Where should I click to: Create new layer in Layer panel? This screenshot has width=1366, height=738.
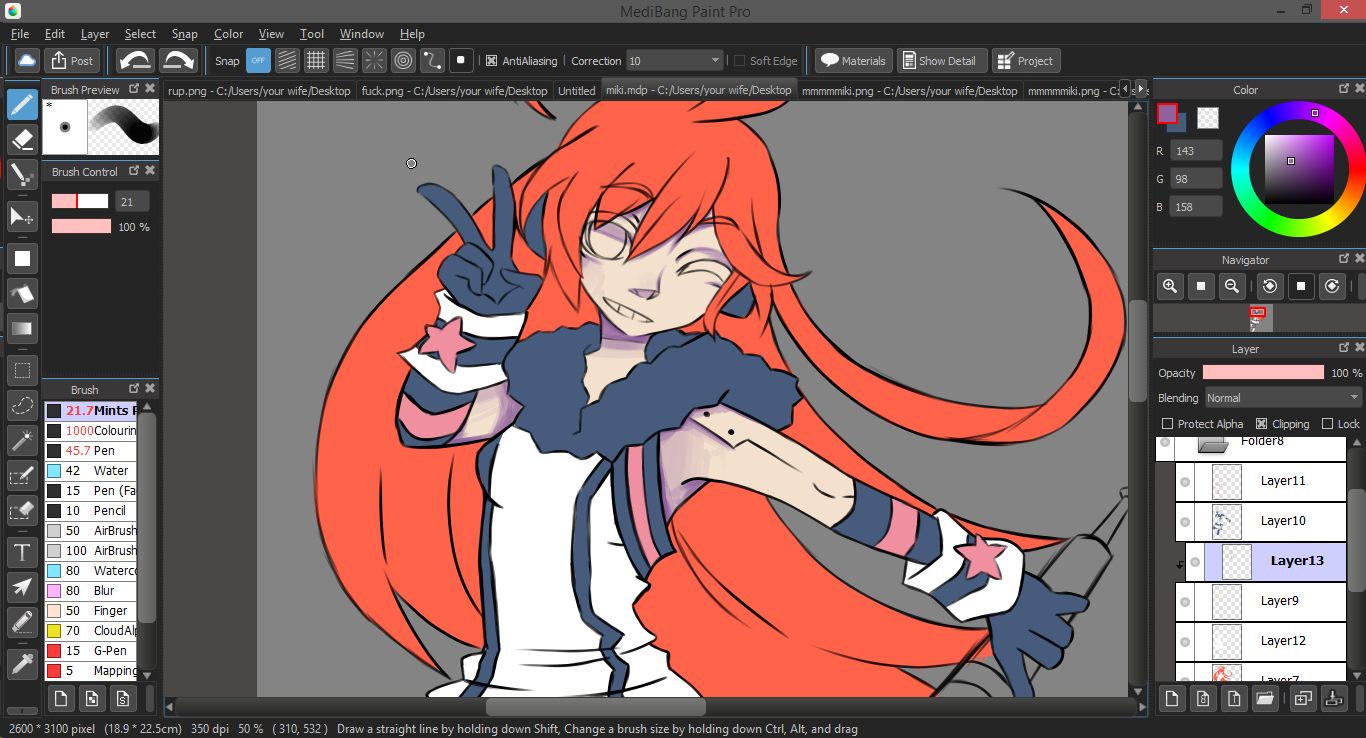[x=1172, y=697]
